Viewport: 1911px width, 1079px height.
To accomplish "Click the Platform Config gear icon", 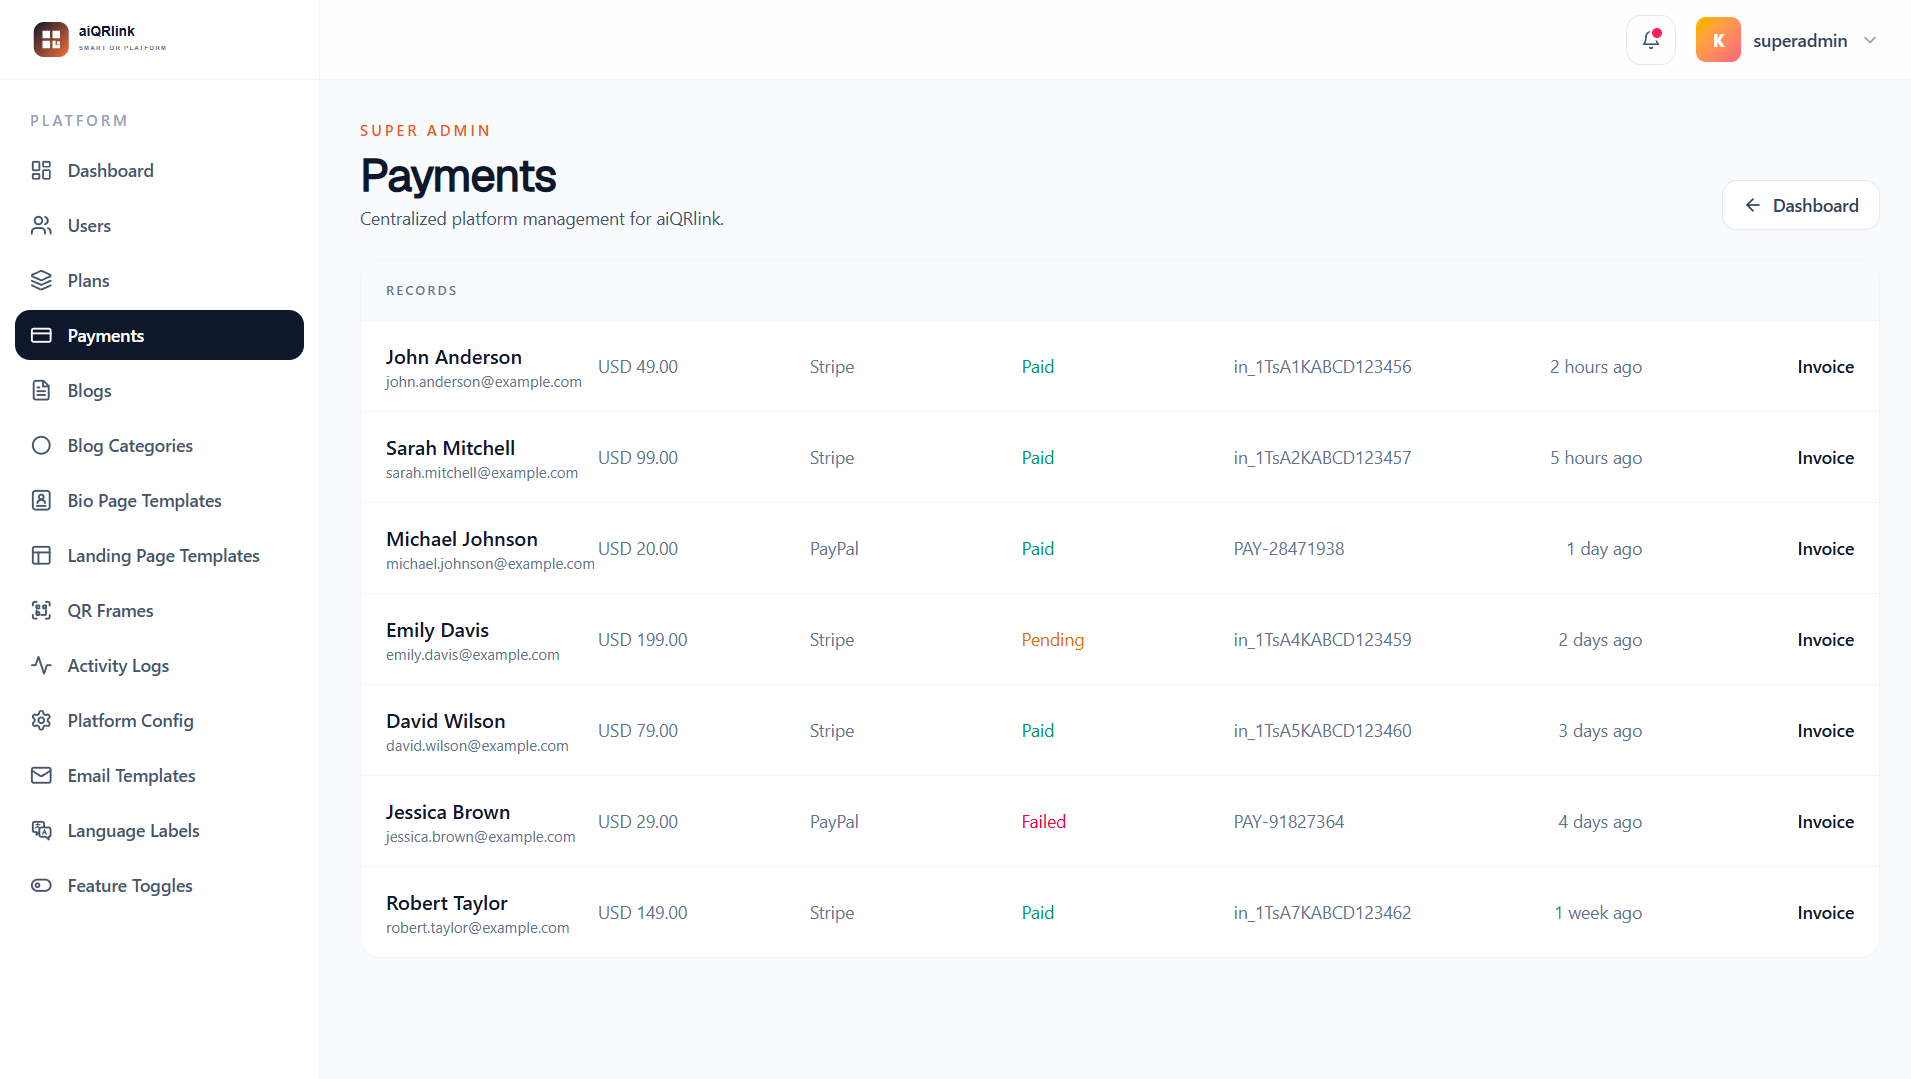I will 41,720.
